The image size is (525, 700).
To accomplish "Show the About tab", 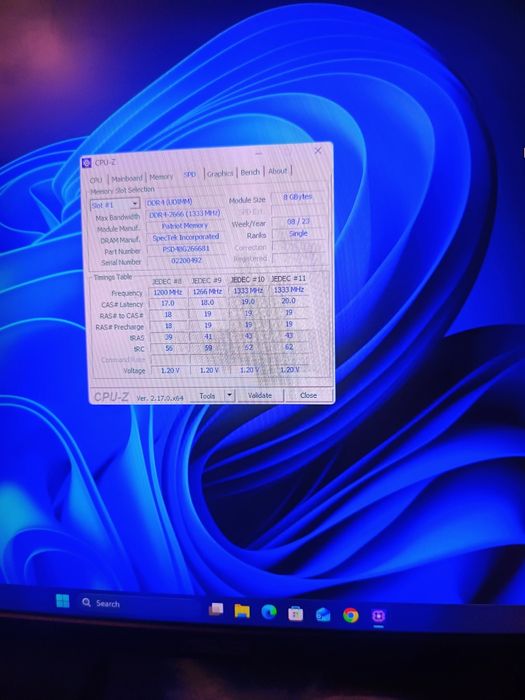I will pos(278,171).
